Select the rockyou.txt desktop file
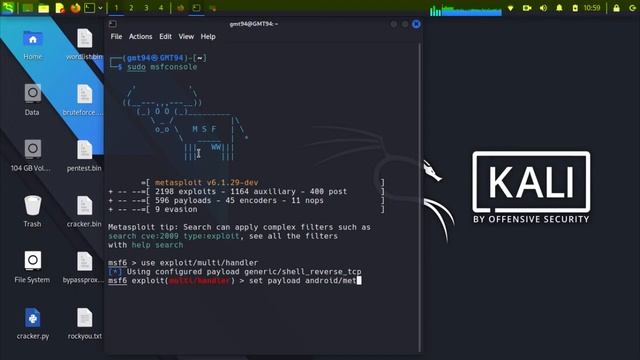Screen dimensions: 640x360 84,324
